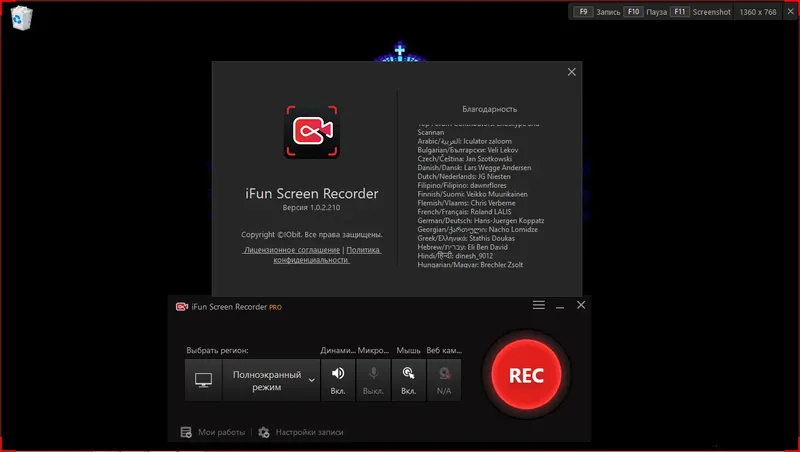Open the Лицензионное соглашение link
Screen dimensions: 800x452
[x=291, y=250]
